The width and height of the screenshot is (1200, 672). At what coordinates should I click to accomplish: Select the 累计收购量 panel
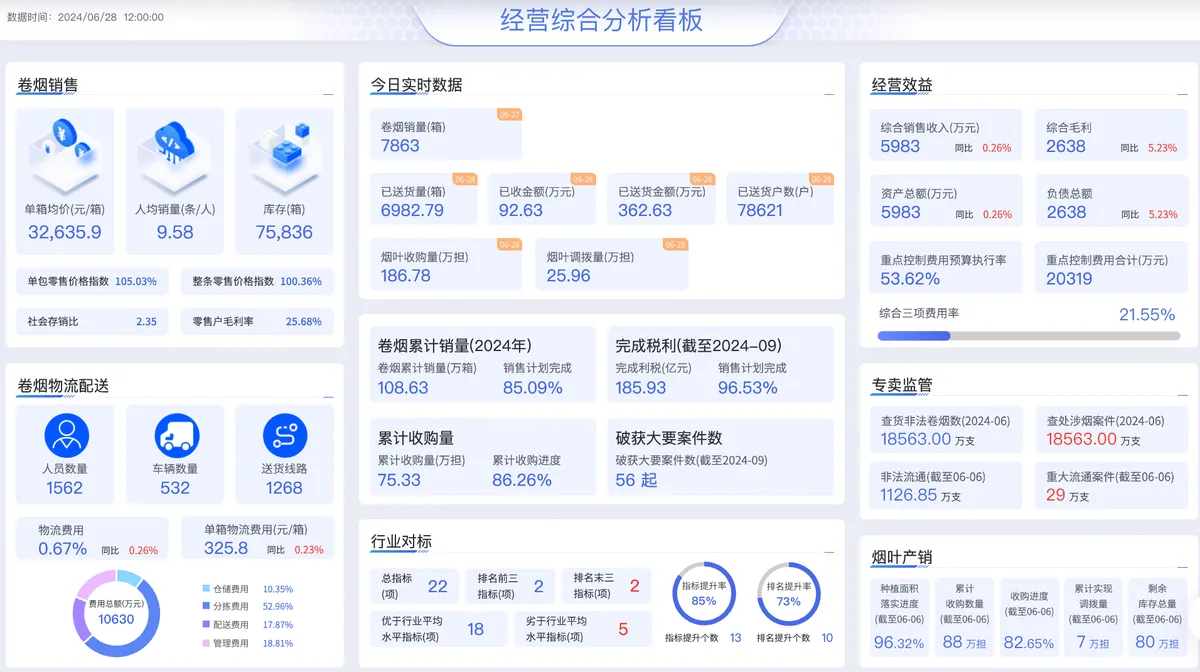(x=482, y=456)
